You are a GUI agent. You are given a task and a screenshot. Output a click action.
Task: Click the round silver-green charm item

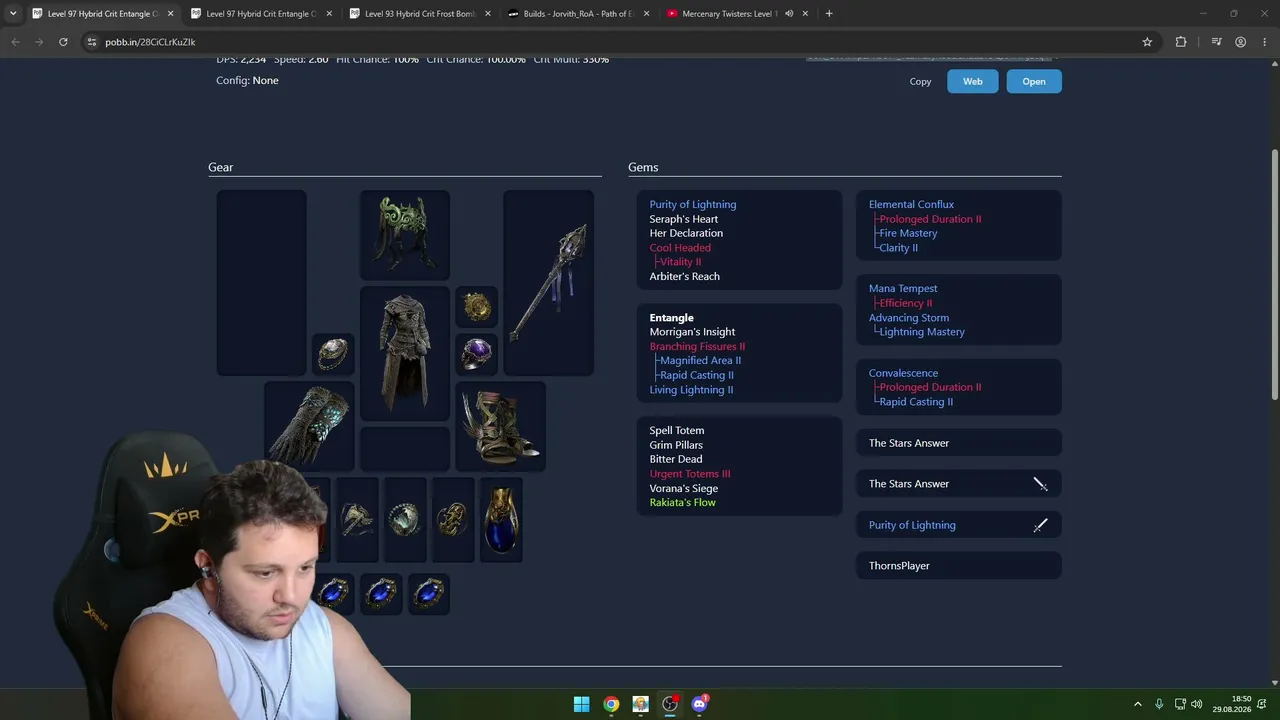click(405, 519)
